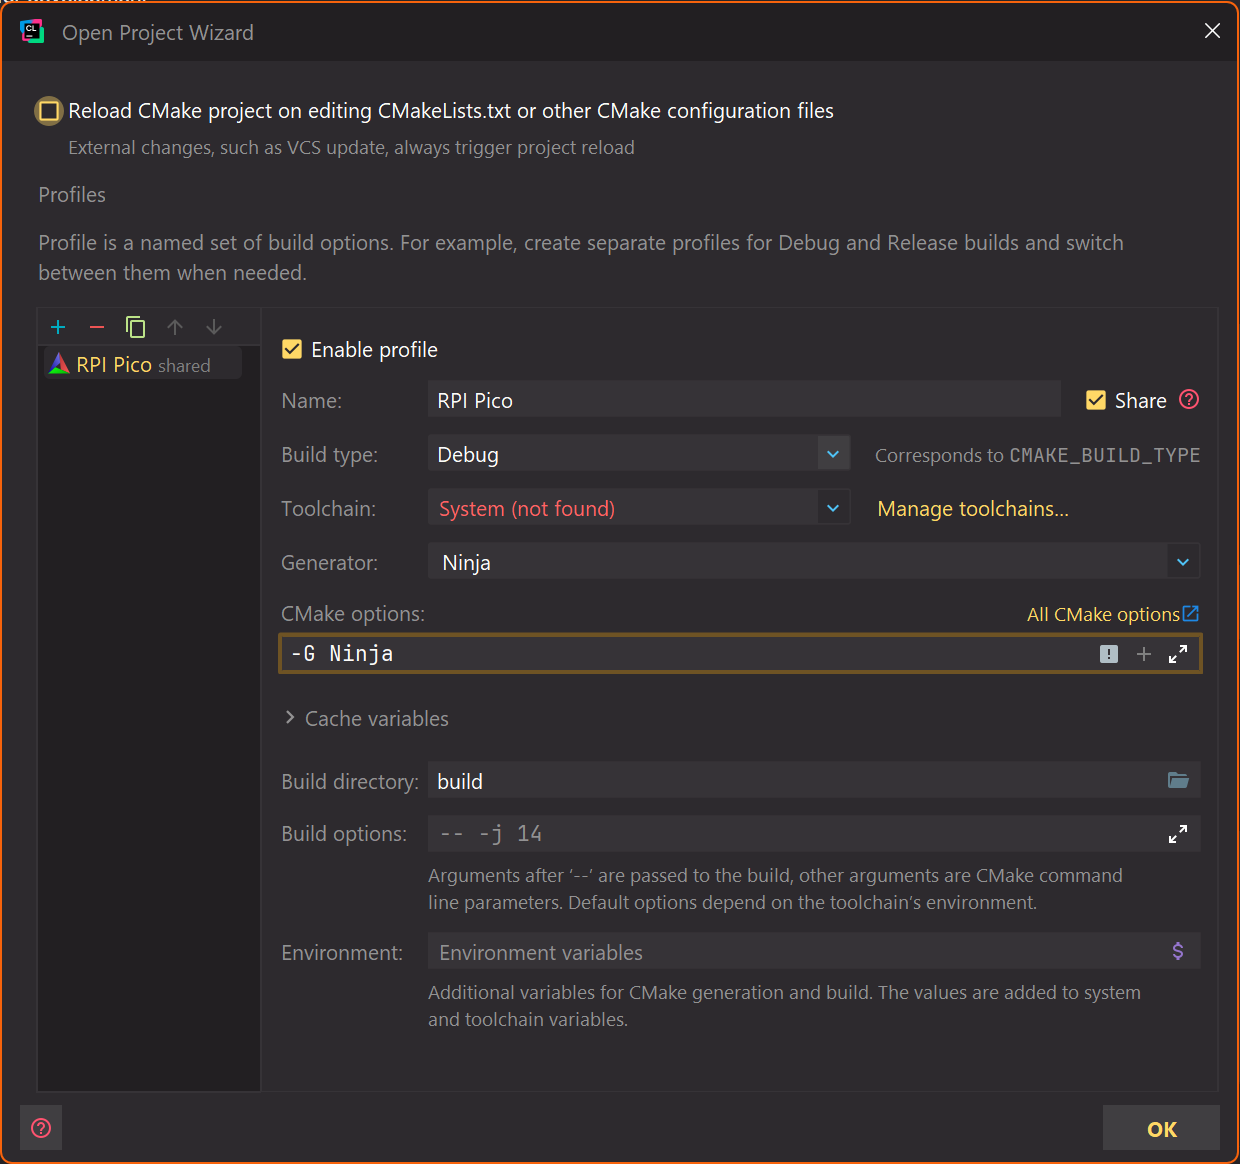Toggle the Share checkbox
The width and height of the screenshot is (1240, 1164).
coord(1096,400)
